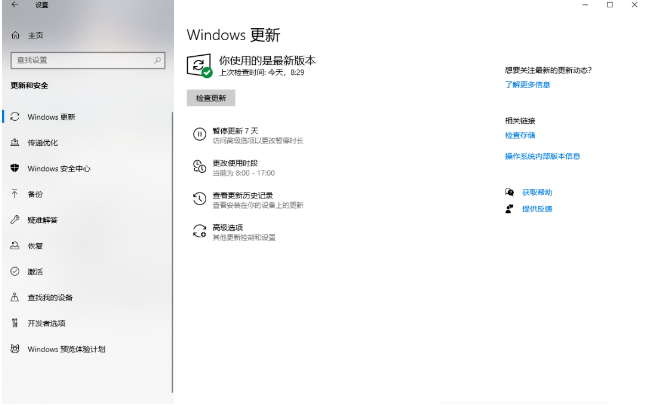Open 激活 (Activation) settings
649x406 pixels.
pos(35,272)
